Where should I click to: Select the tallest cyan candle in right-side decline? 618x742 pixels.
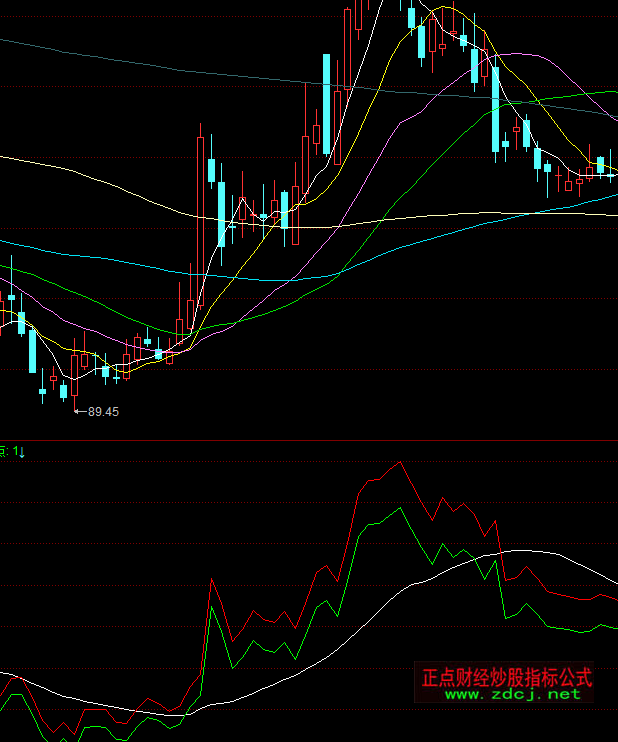click(x=495, y=108)
